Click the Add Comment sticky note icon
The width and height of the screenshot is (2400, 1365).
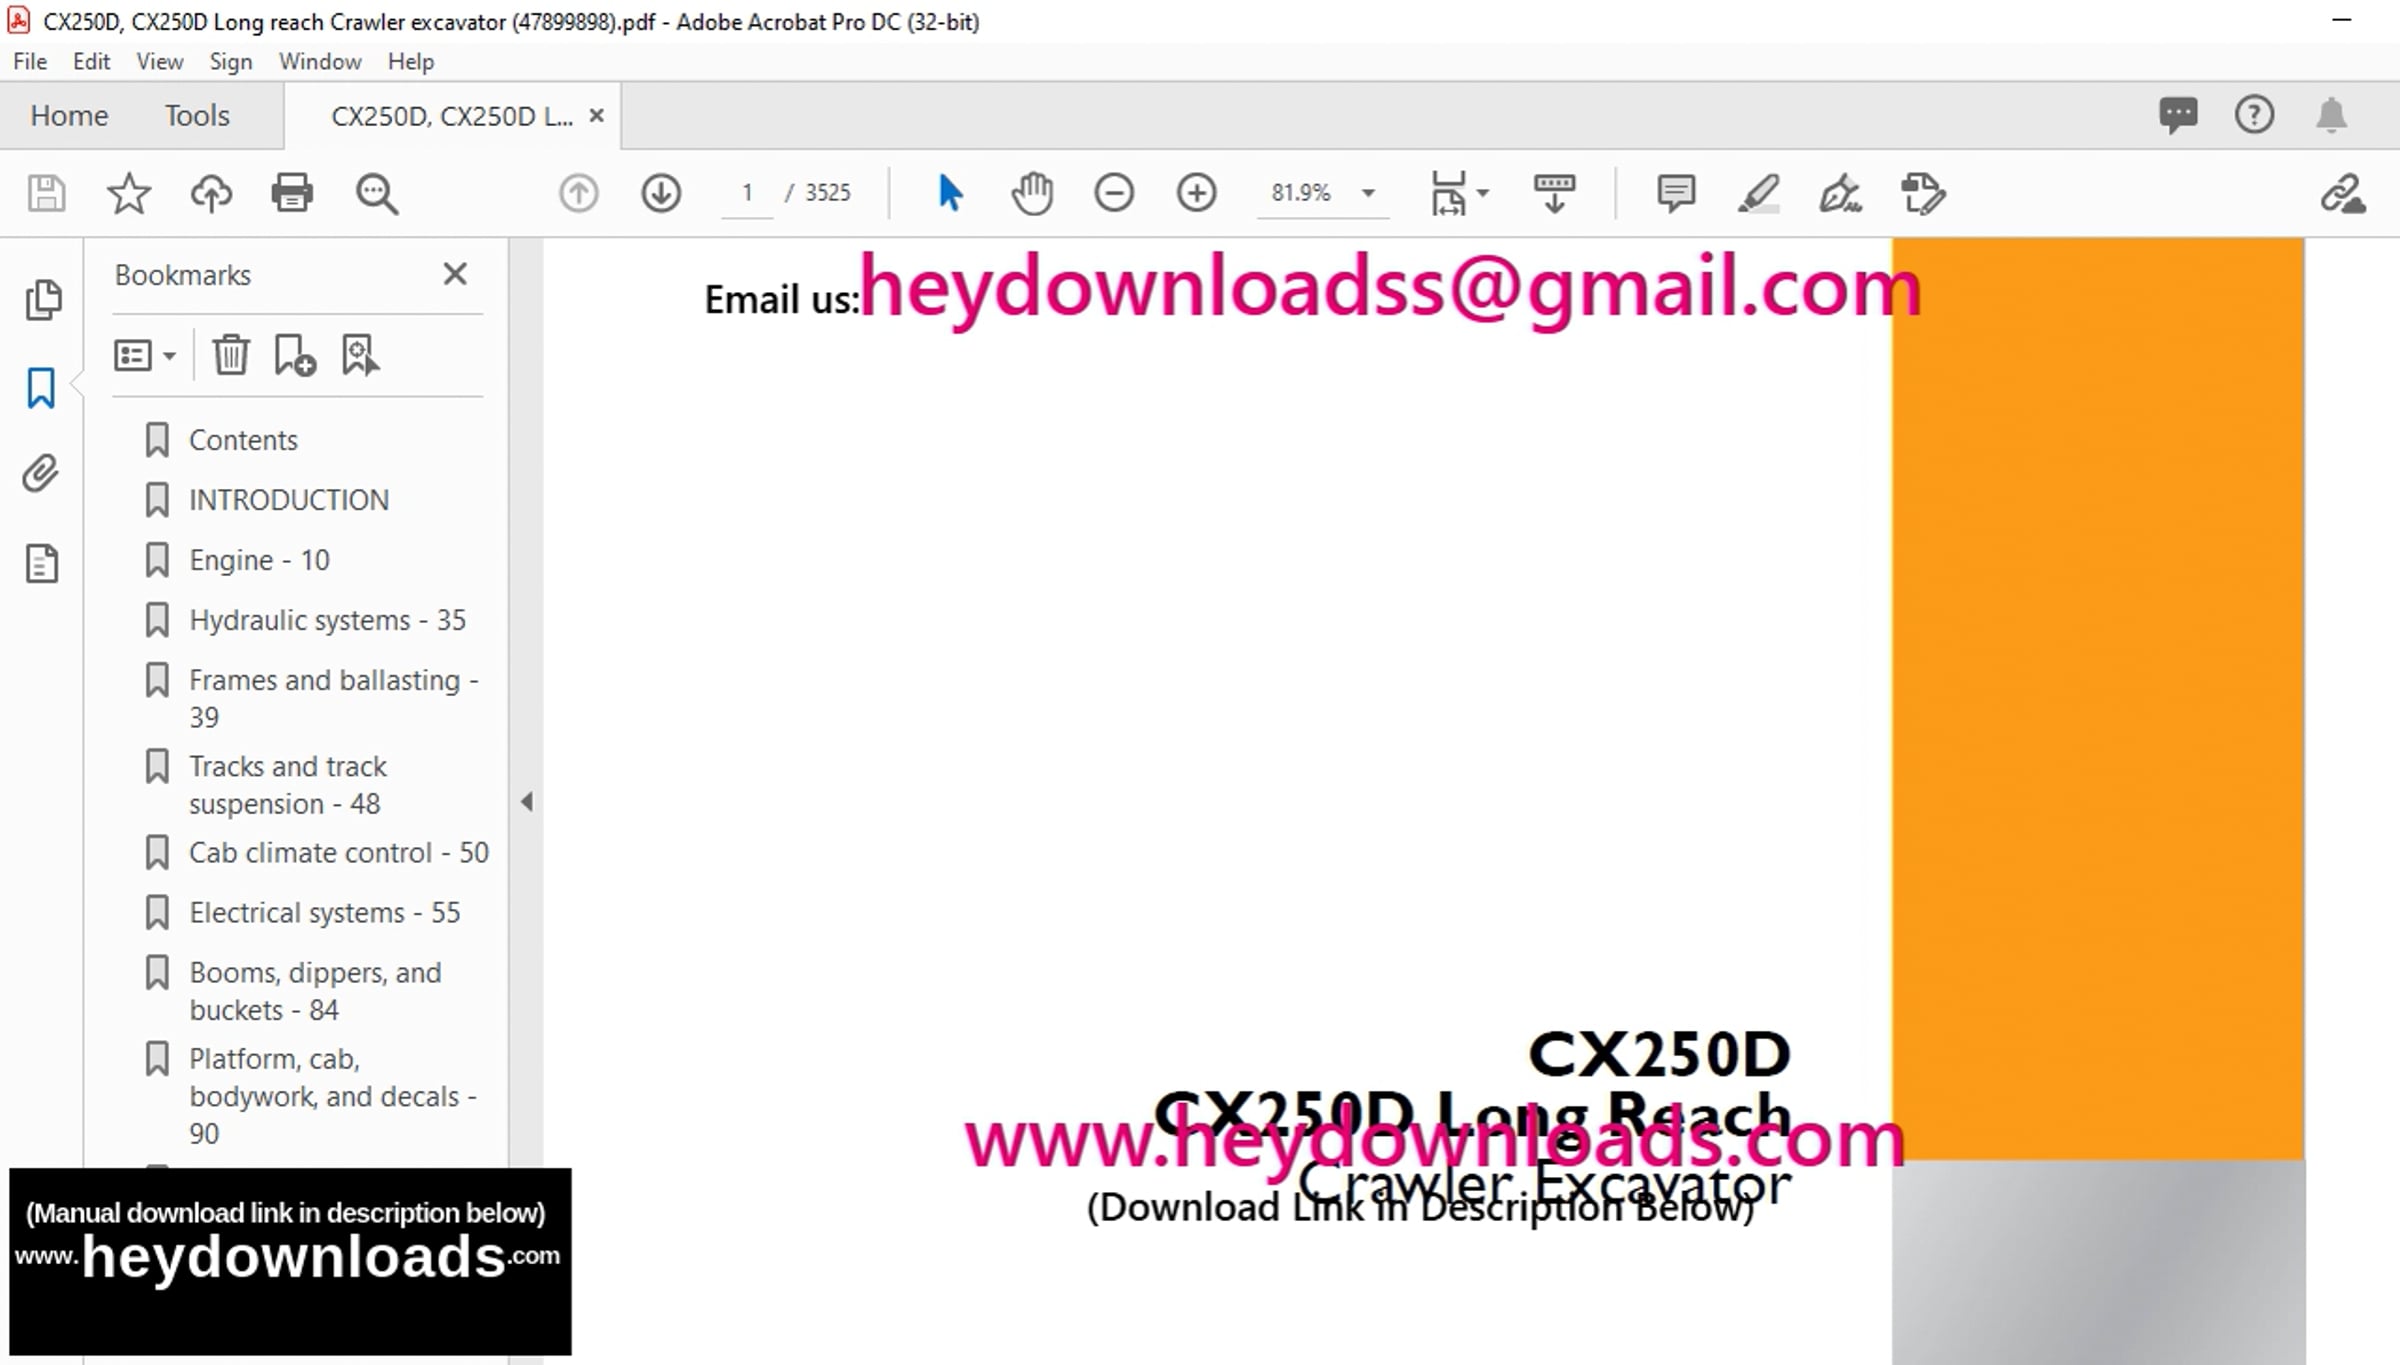coord(1675,193)
